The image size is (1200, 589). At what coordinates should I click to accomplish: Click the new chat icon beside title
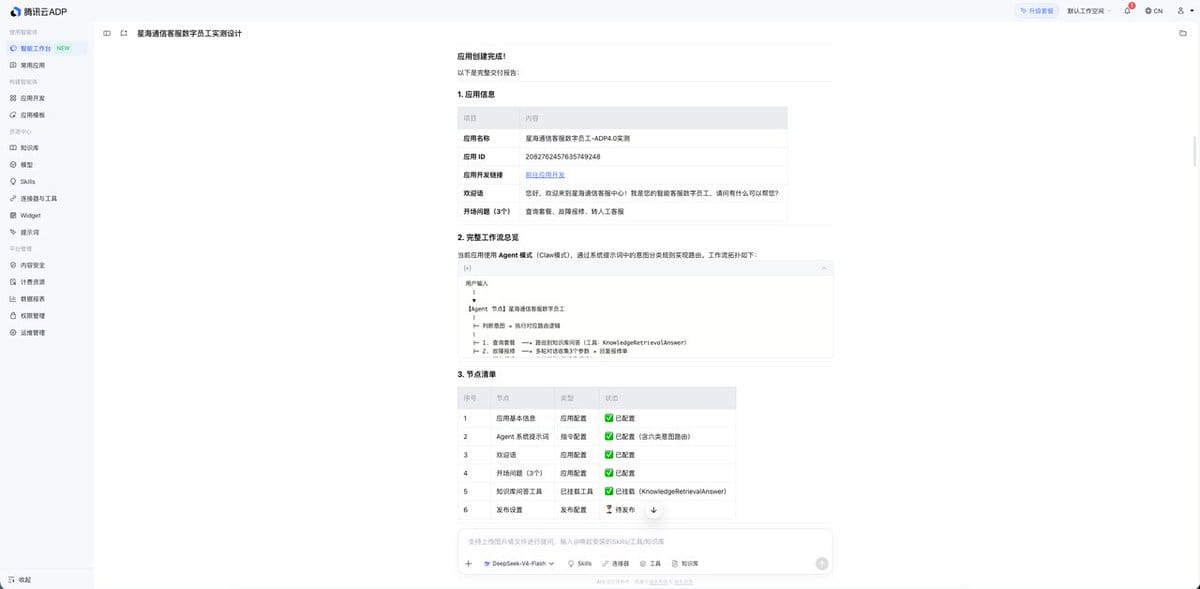coord(124,33)
